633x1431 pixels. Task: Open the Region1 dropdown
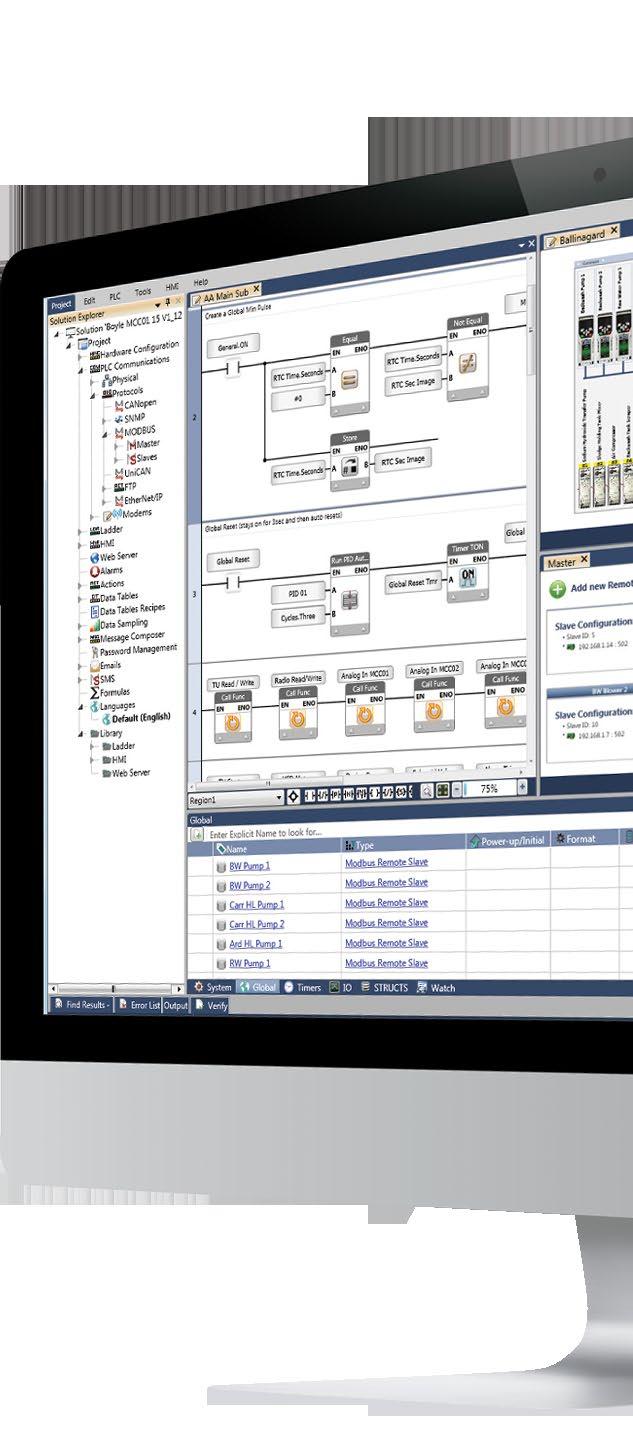(x=279, y=798)
